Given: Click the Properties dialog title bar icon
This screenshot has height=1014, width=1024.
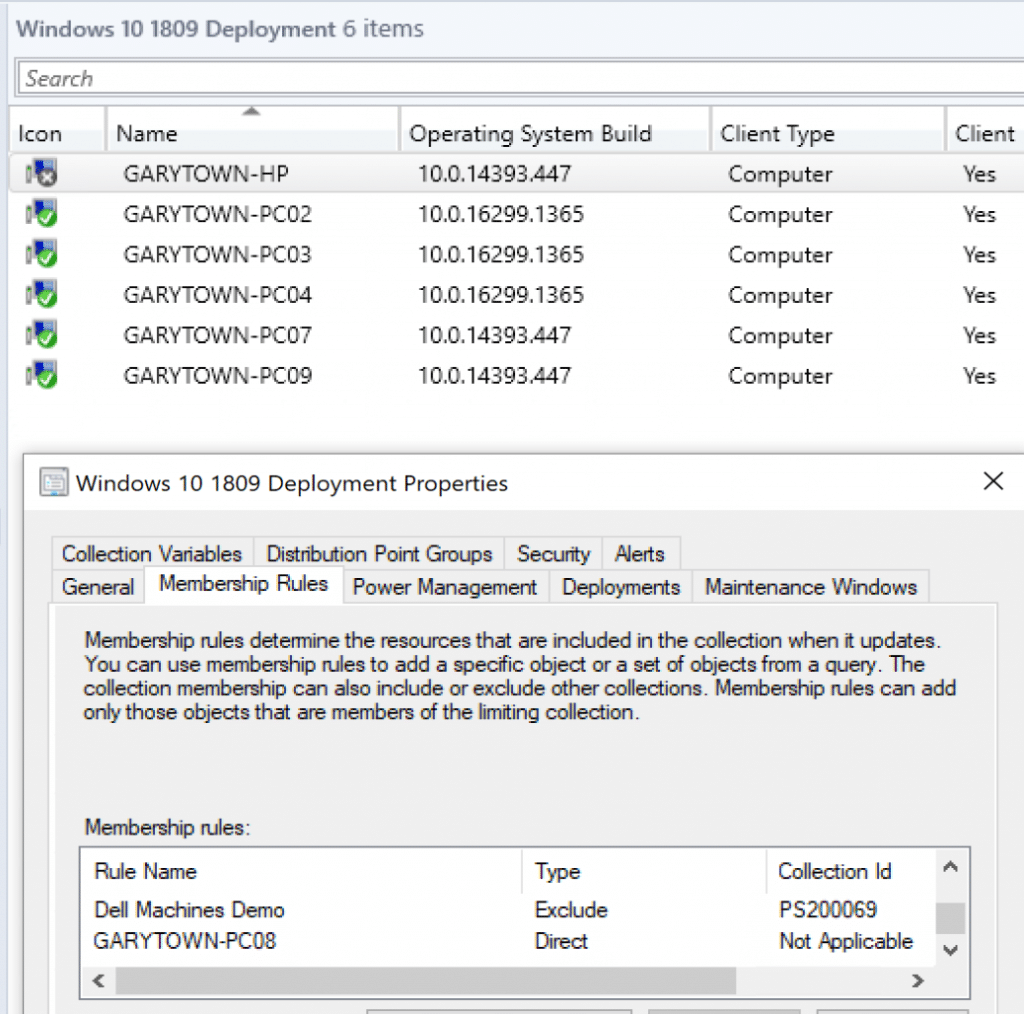Looking at the screenshot, I should coord(53,483).
